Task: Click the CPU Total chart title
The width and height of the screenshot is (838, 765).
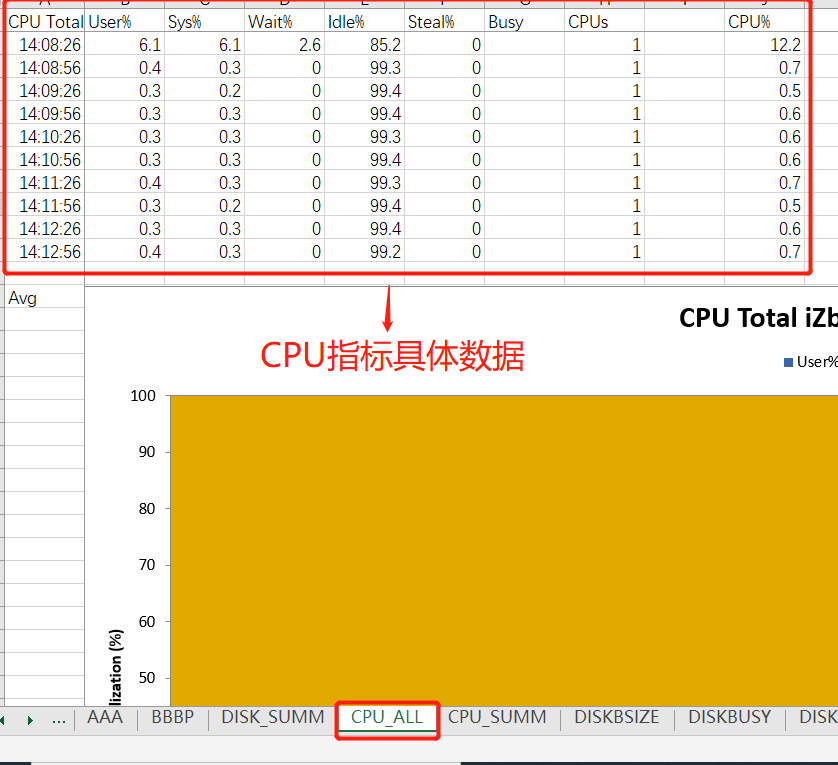Action: [x=758, y=317]
